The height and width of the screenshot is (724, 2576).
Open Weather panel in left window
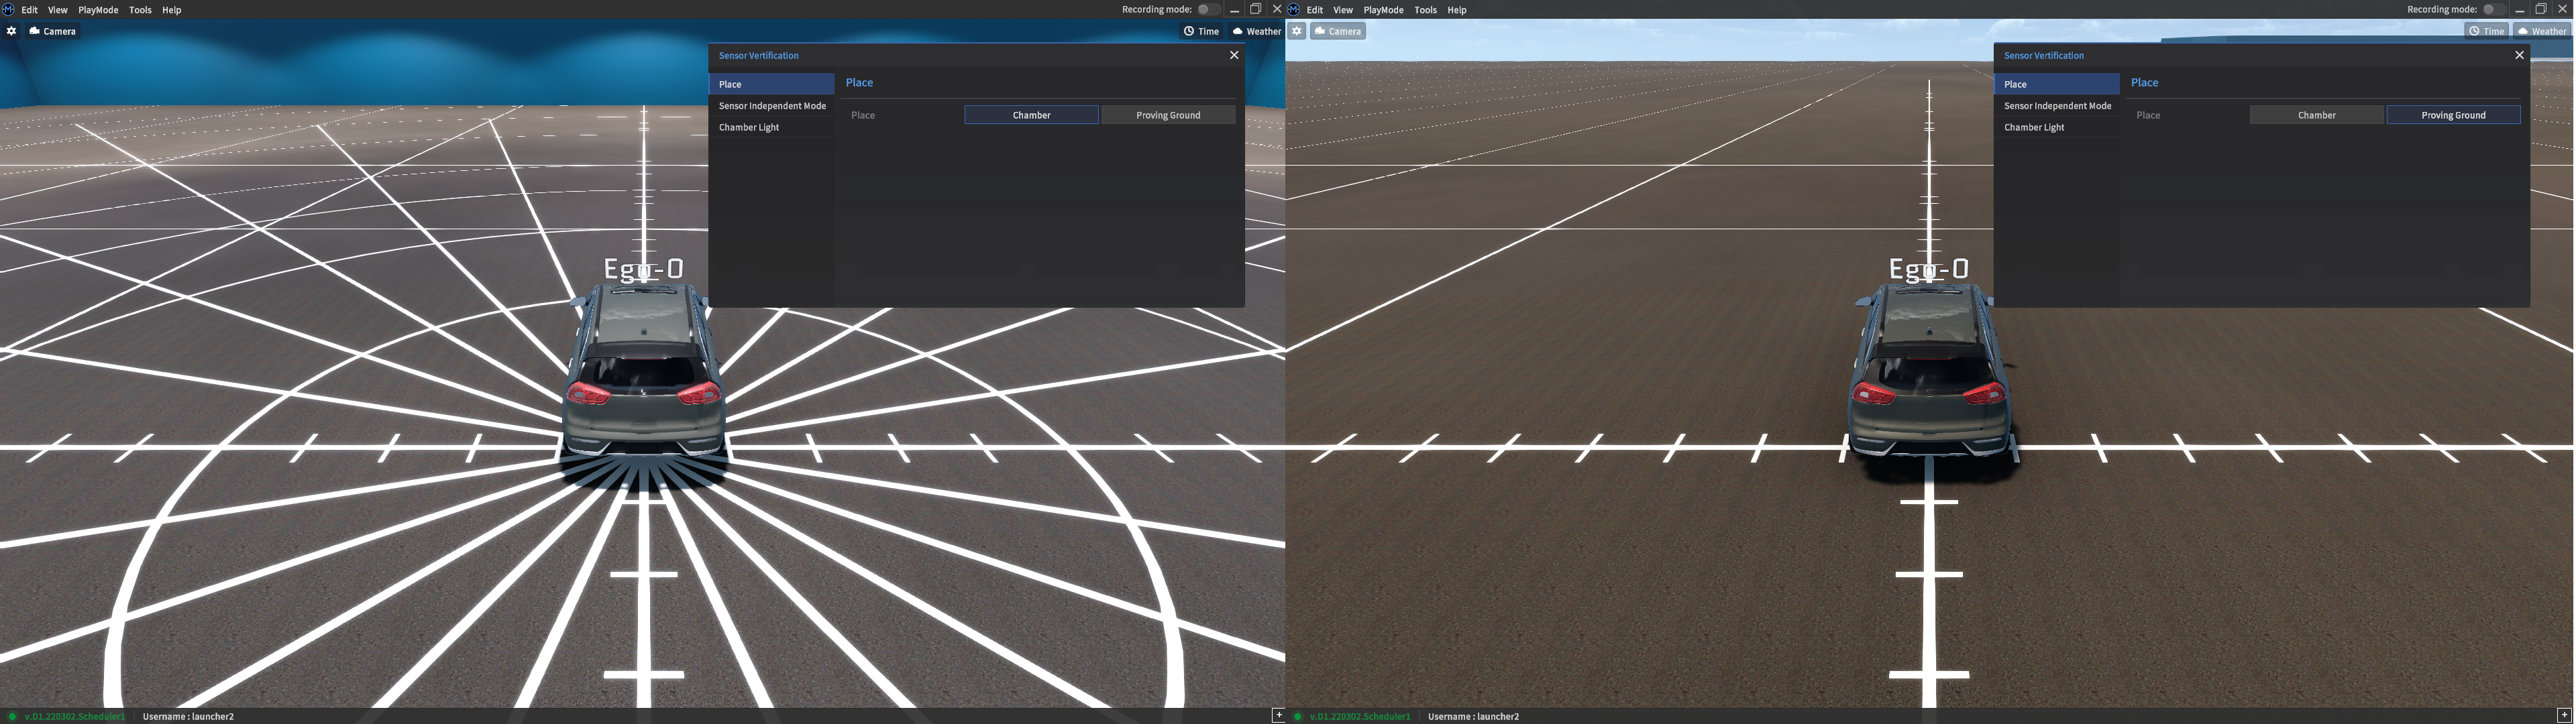pos(1256,31)
